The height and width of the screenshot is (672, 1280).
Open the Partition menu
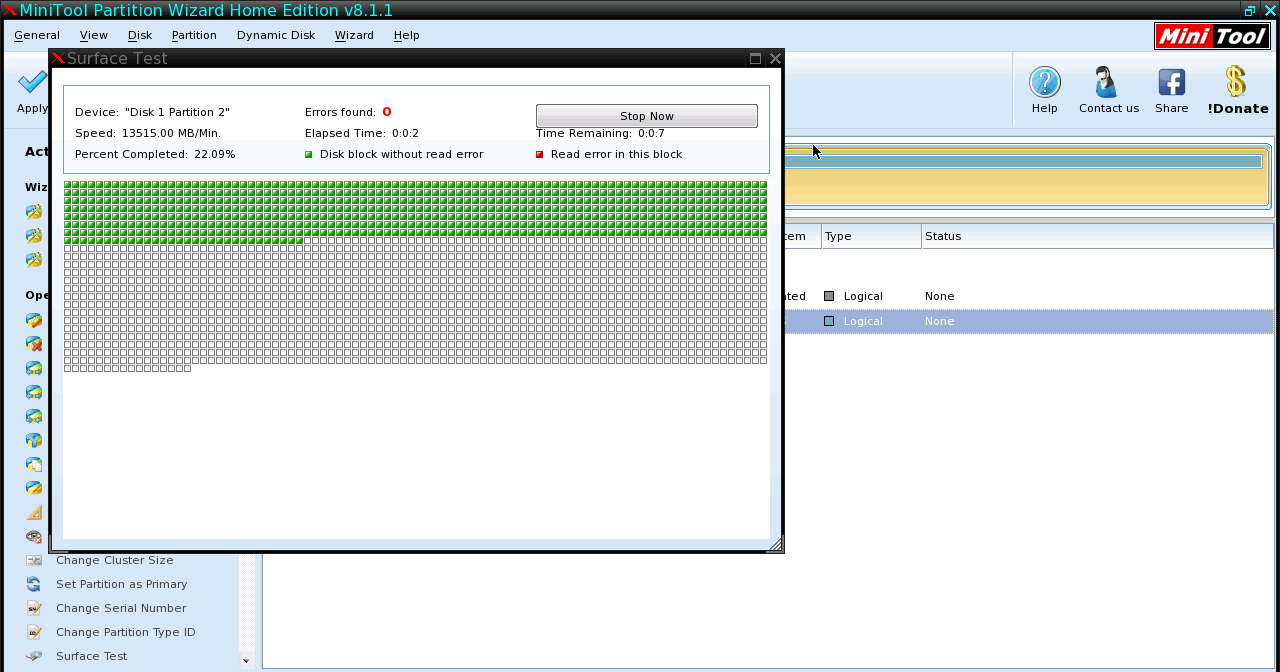pyautogui.click(x=194, y=35)
